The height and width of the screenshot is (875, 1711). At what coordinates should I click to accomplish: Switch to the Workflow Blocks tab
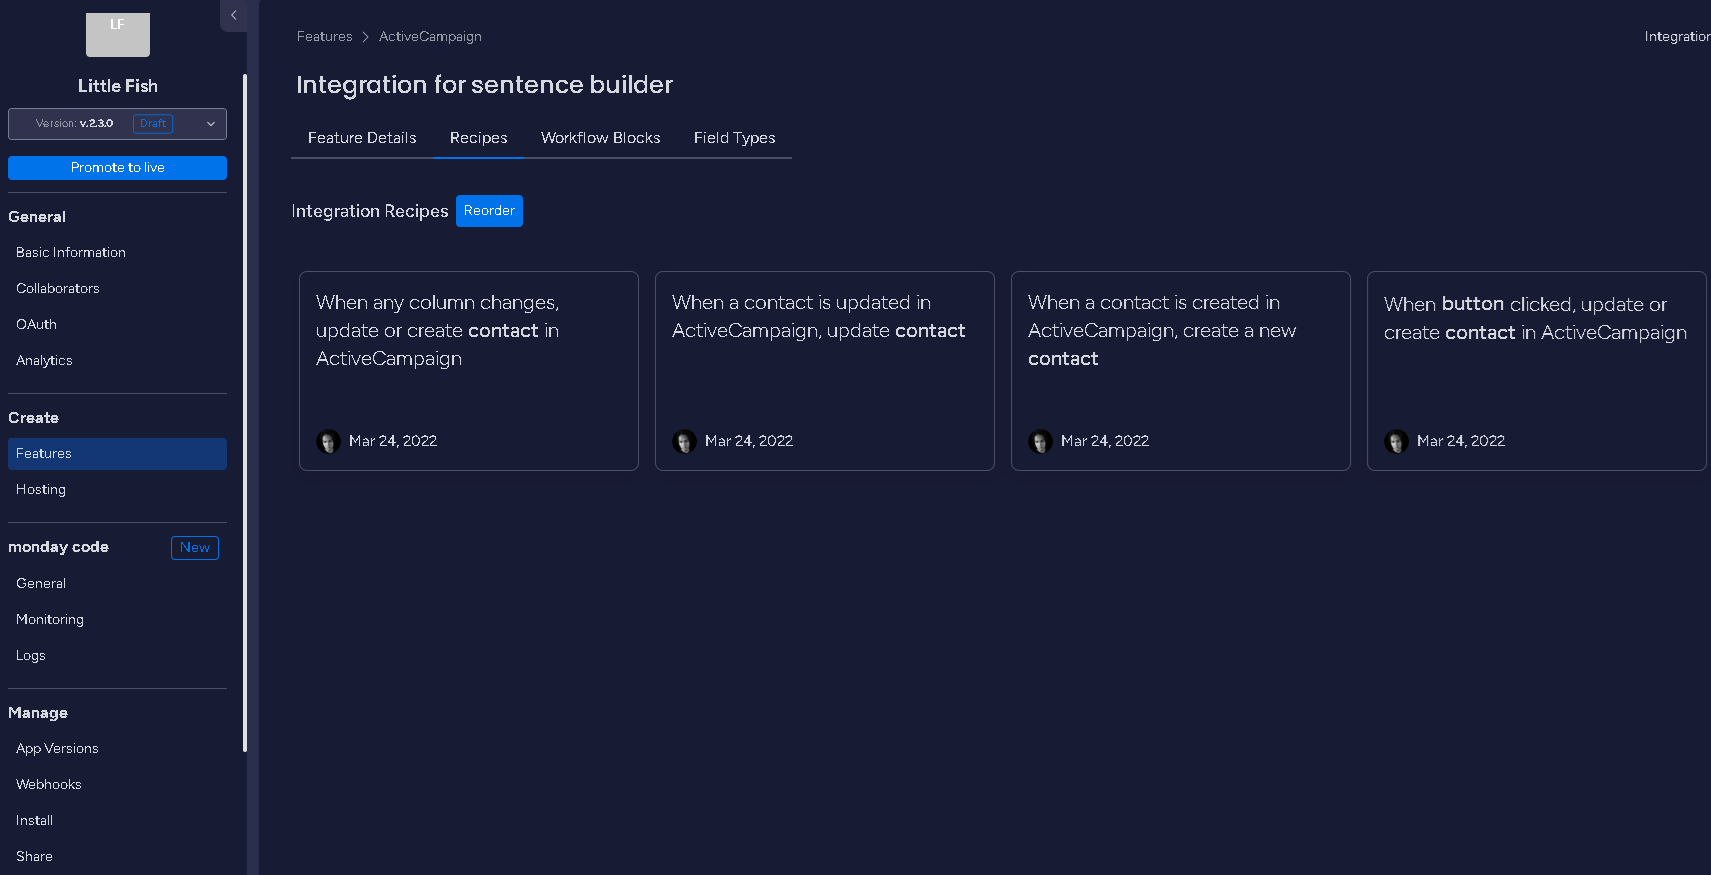click(x=601, y=138)
